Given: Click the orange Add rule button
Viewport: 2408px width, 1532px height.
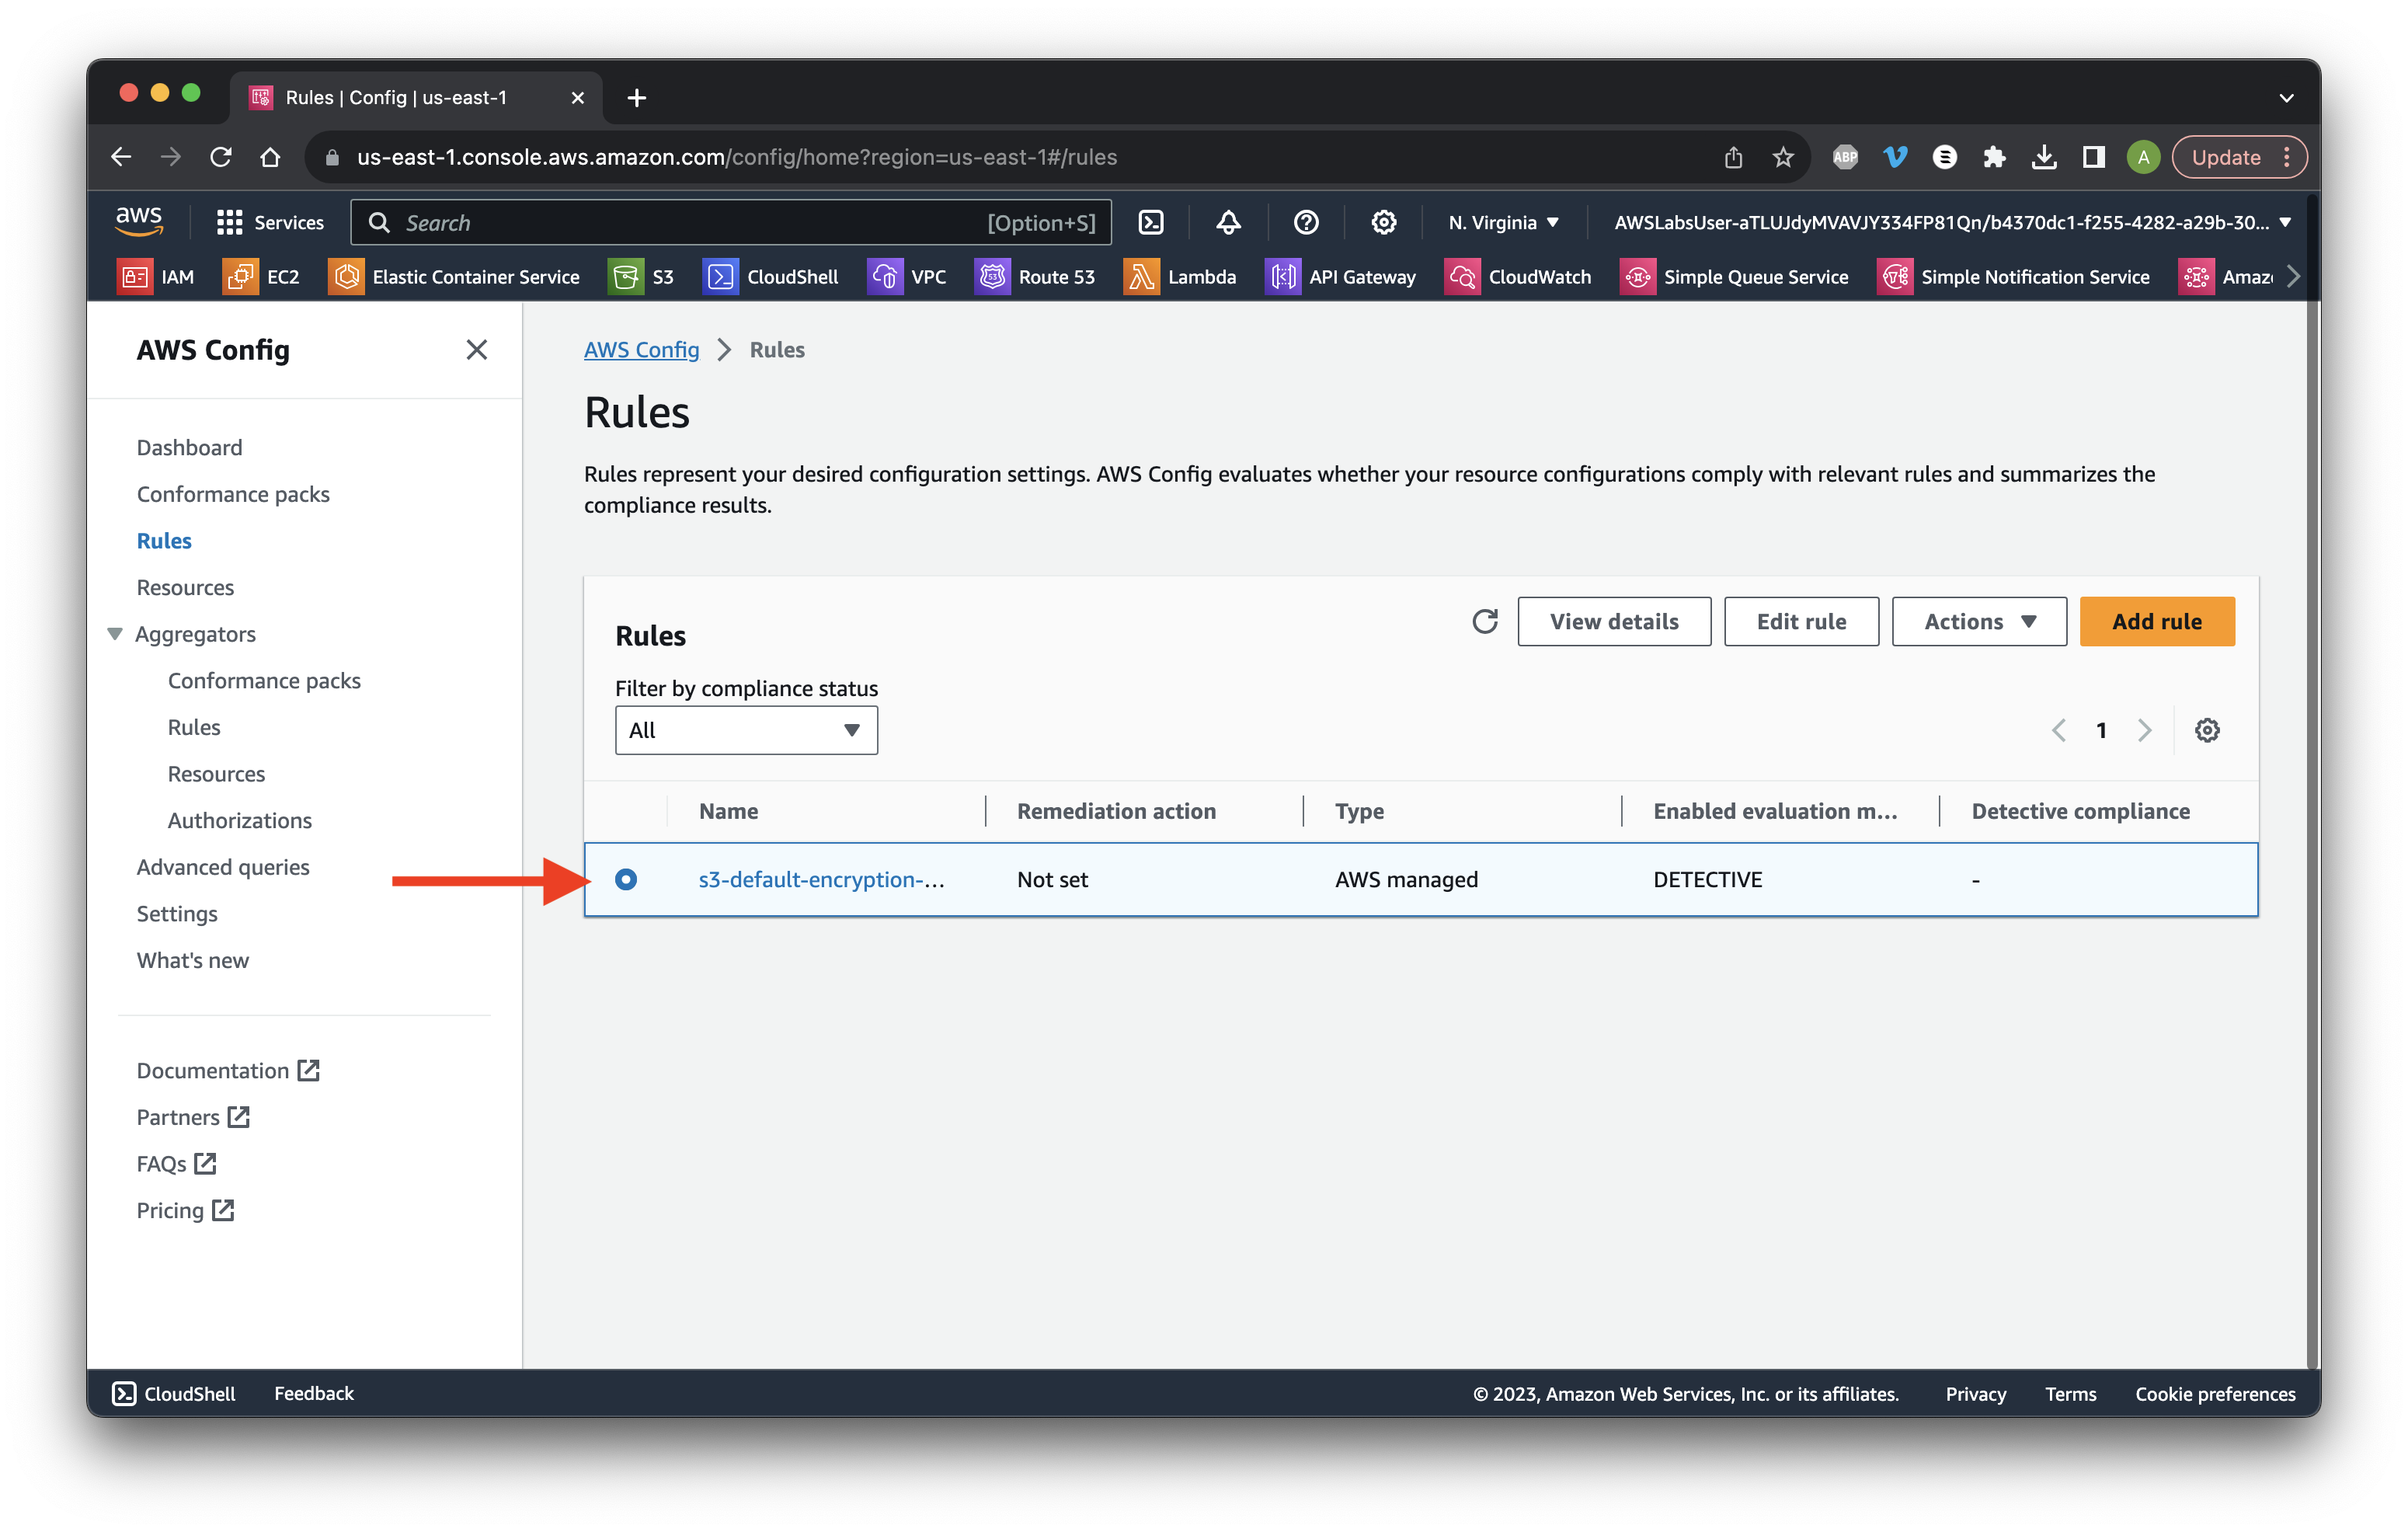Looking at the screenshot, I should [x=2157, y=621].
